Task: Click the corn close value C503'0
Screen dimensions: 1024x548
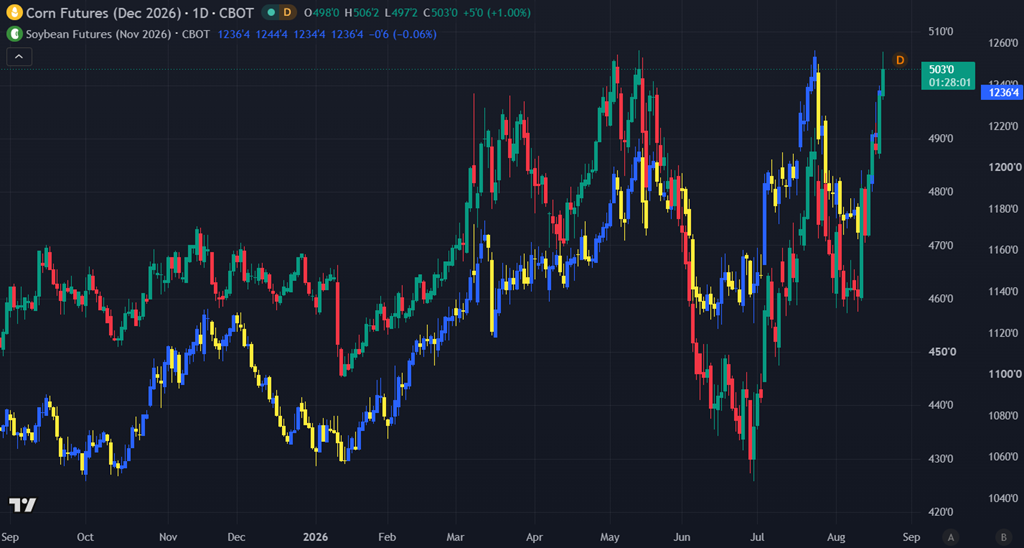Action: 439,13
